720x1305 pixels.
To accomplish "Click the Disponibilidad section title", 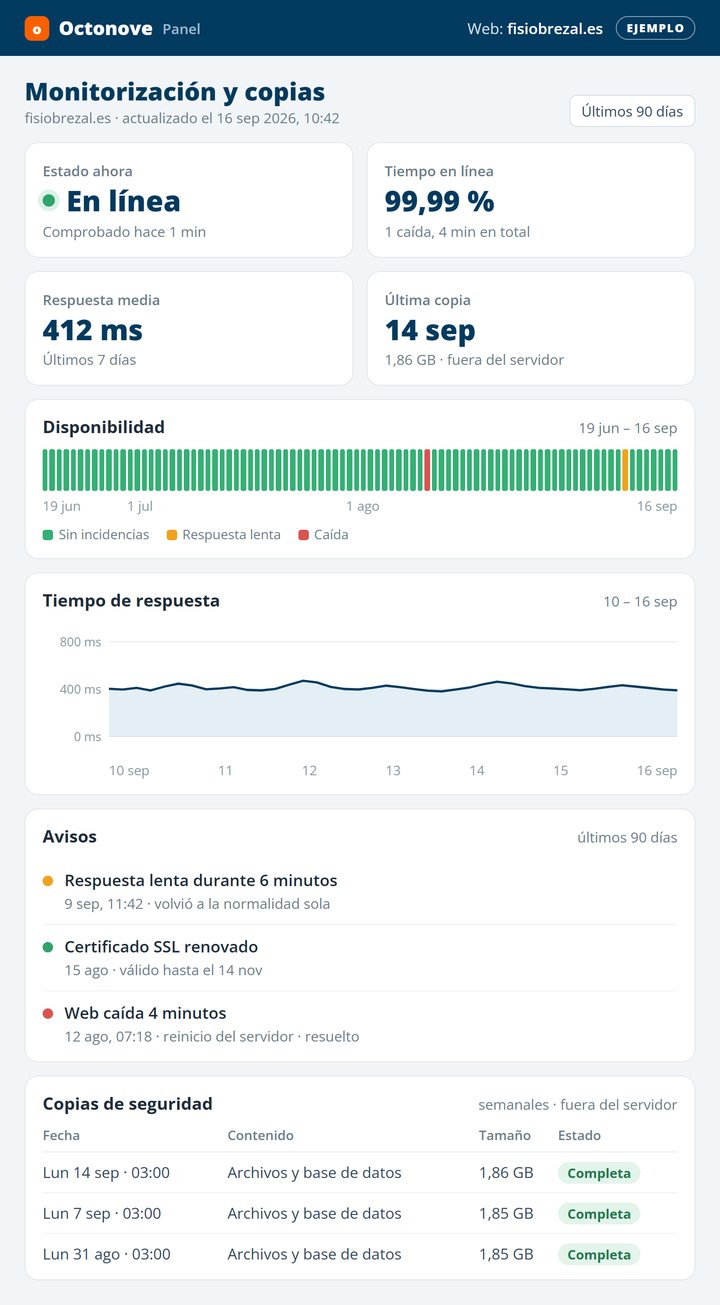I will (104, 427).
